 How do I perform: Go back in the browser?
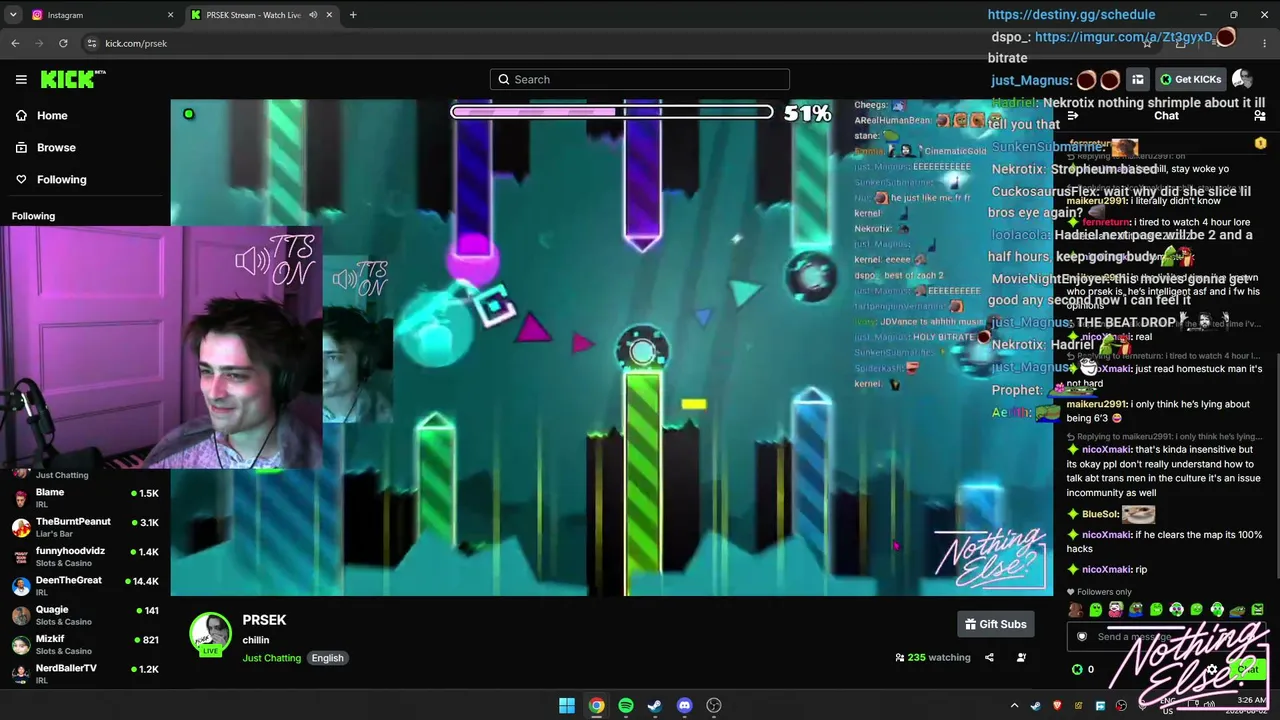pos(15,43)
